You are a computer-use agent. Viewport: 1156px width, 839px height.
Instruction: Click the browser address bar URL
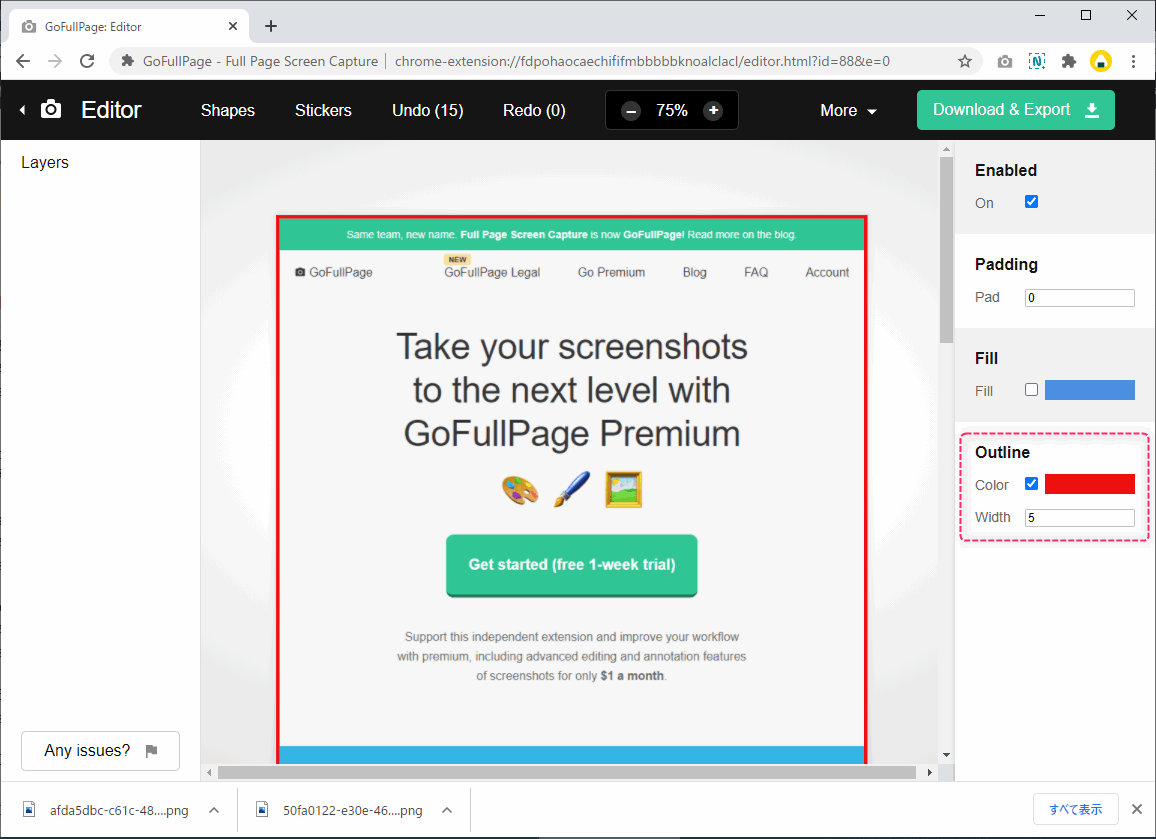(x=642, y=61)
